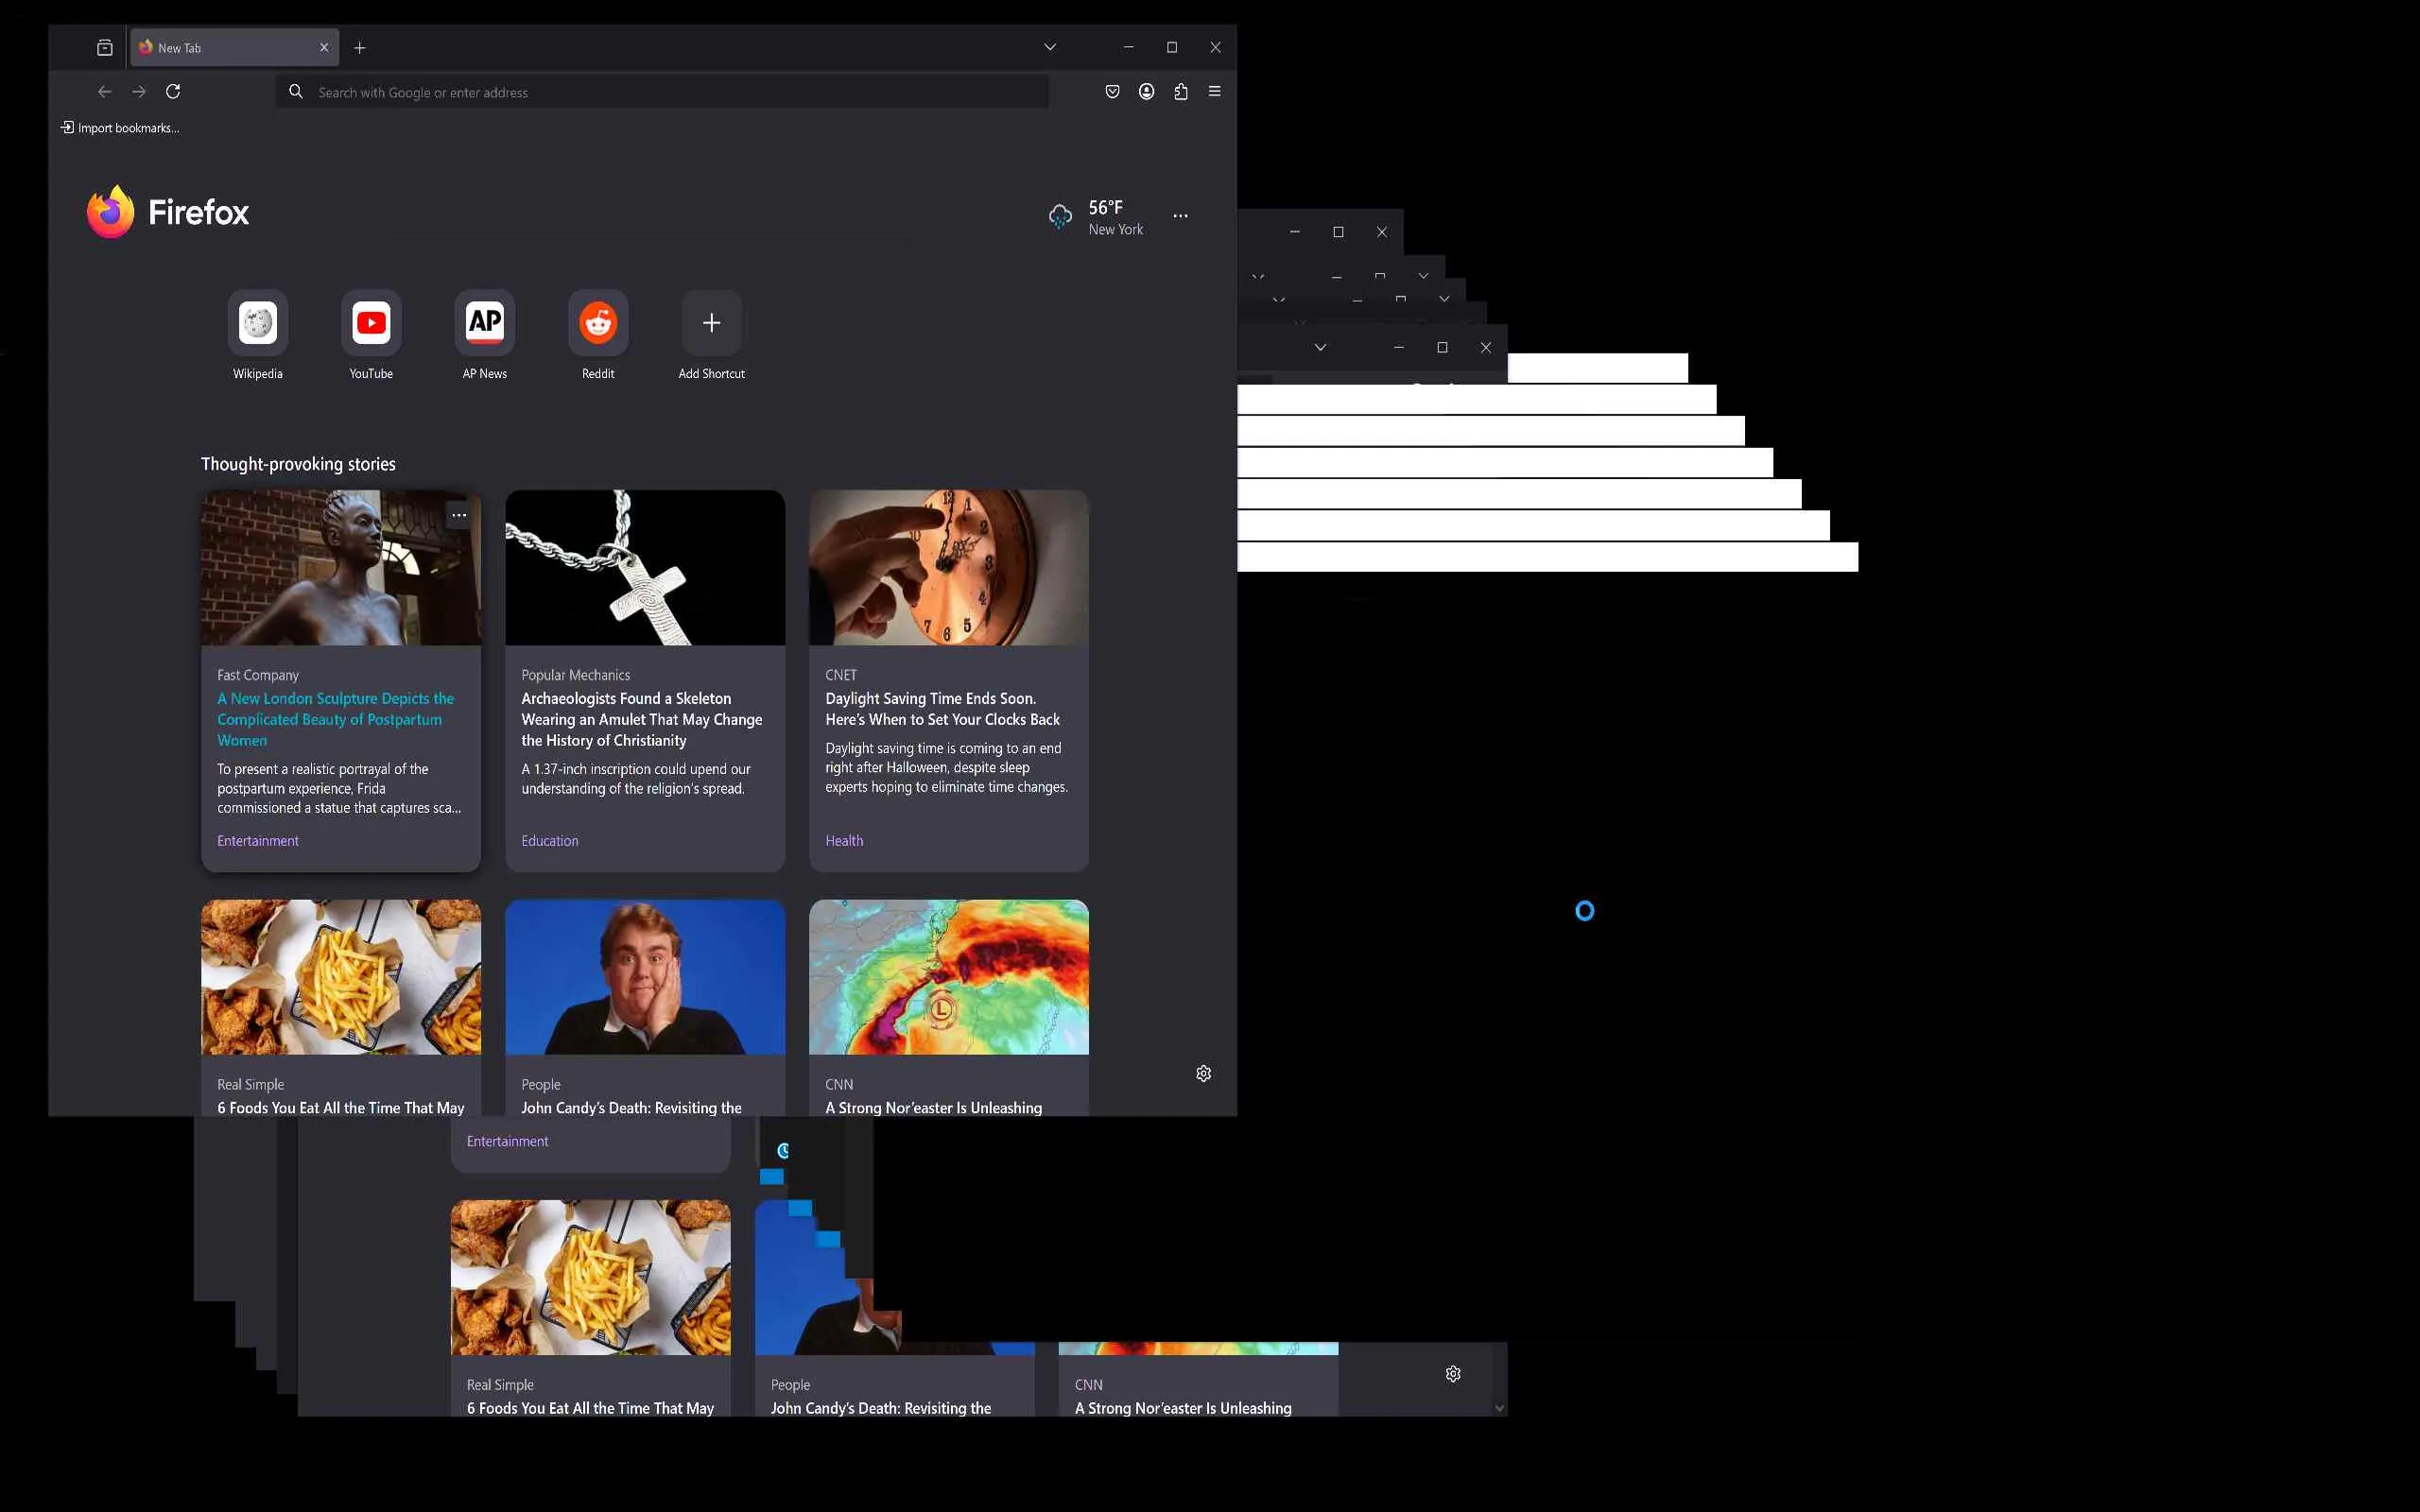The image size is (2420, 1512).
Task: Open the Extensions puzzle icon
Action: [1181, 92]
